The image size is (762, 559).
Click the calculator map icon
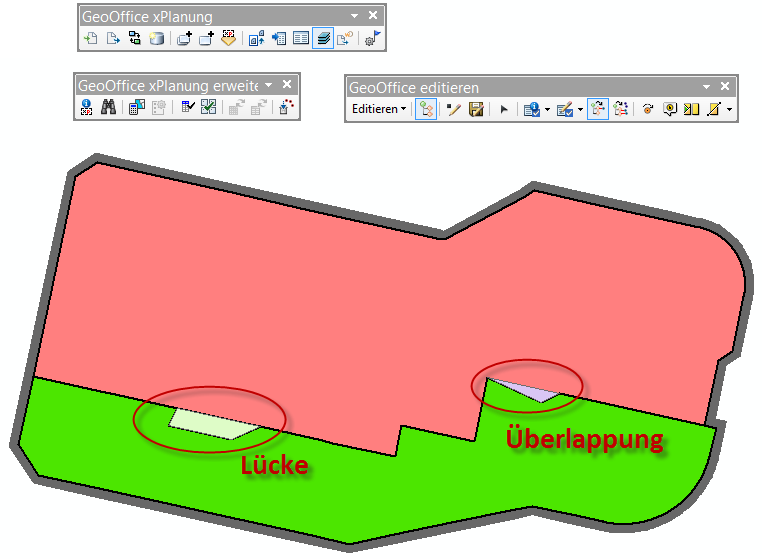click(135, 109)
